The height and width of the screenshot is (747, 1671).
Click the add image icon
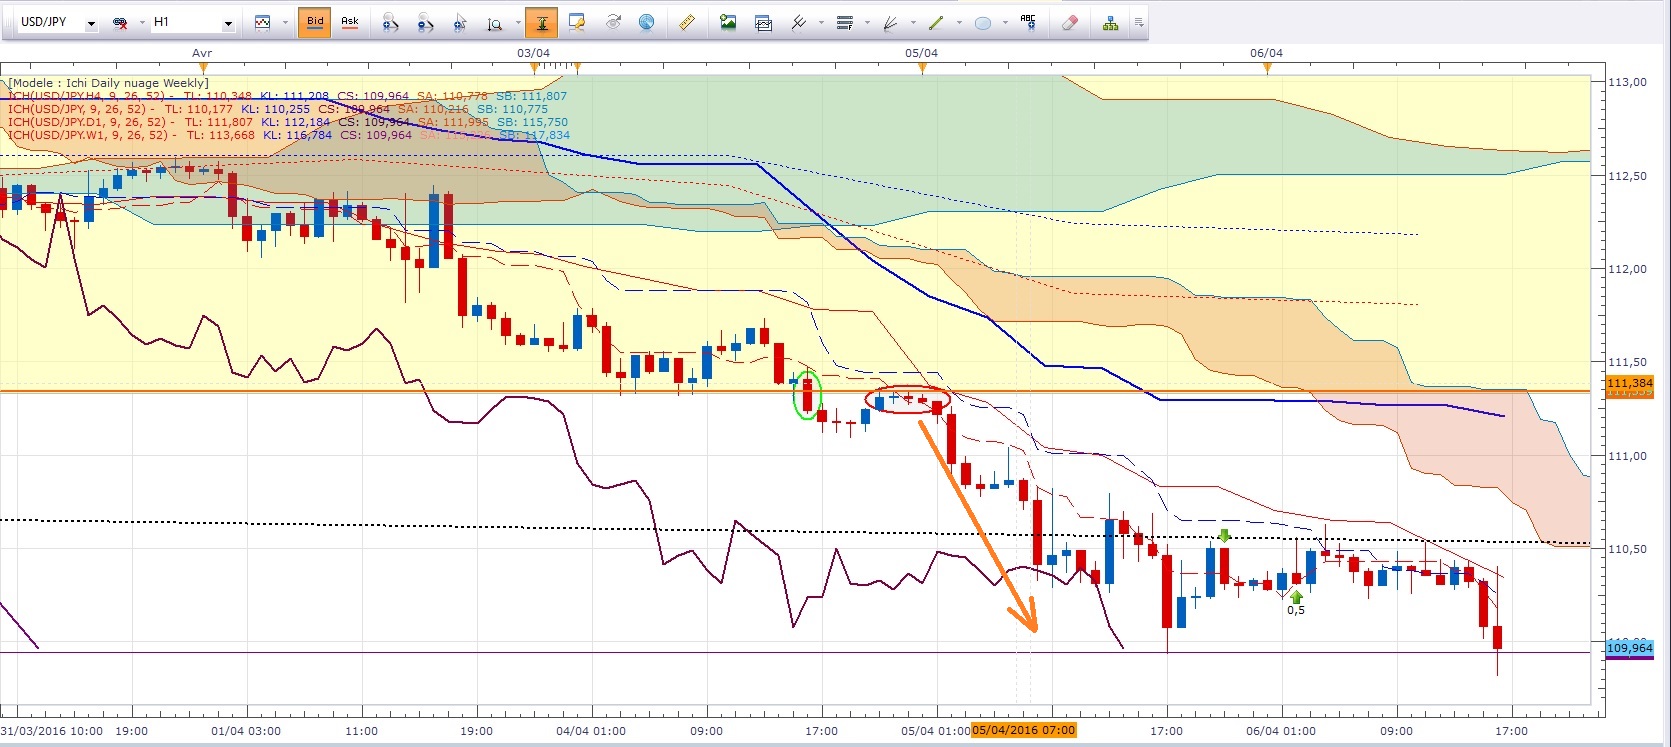tap(728, 22)
